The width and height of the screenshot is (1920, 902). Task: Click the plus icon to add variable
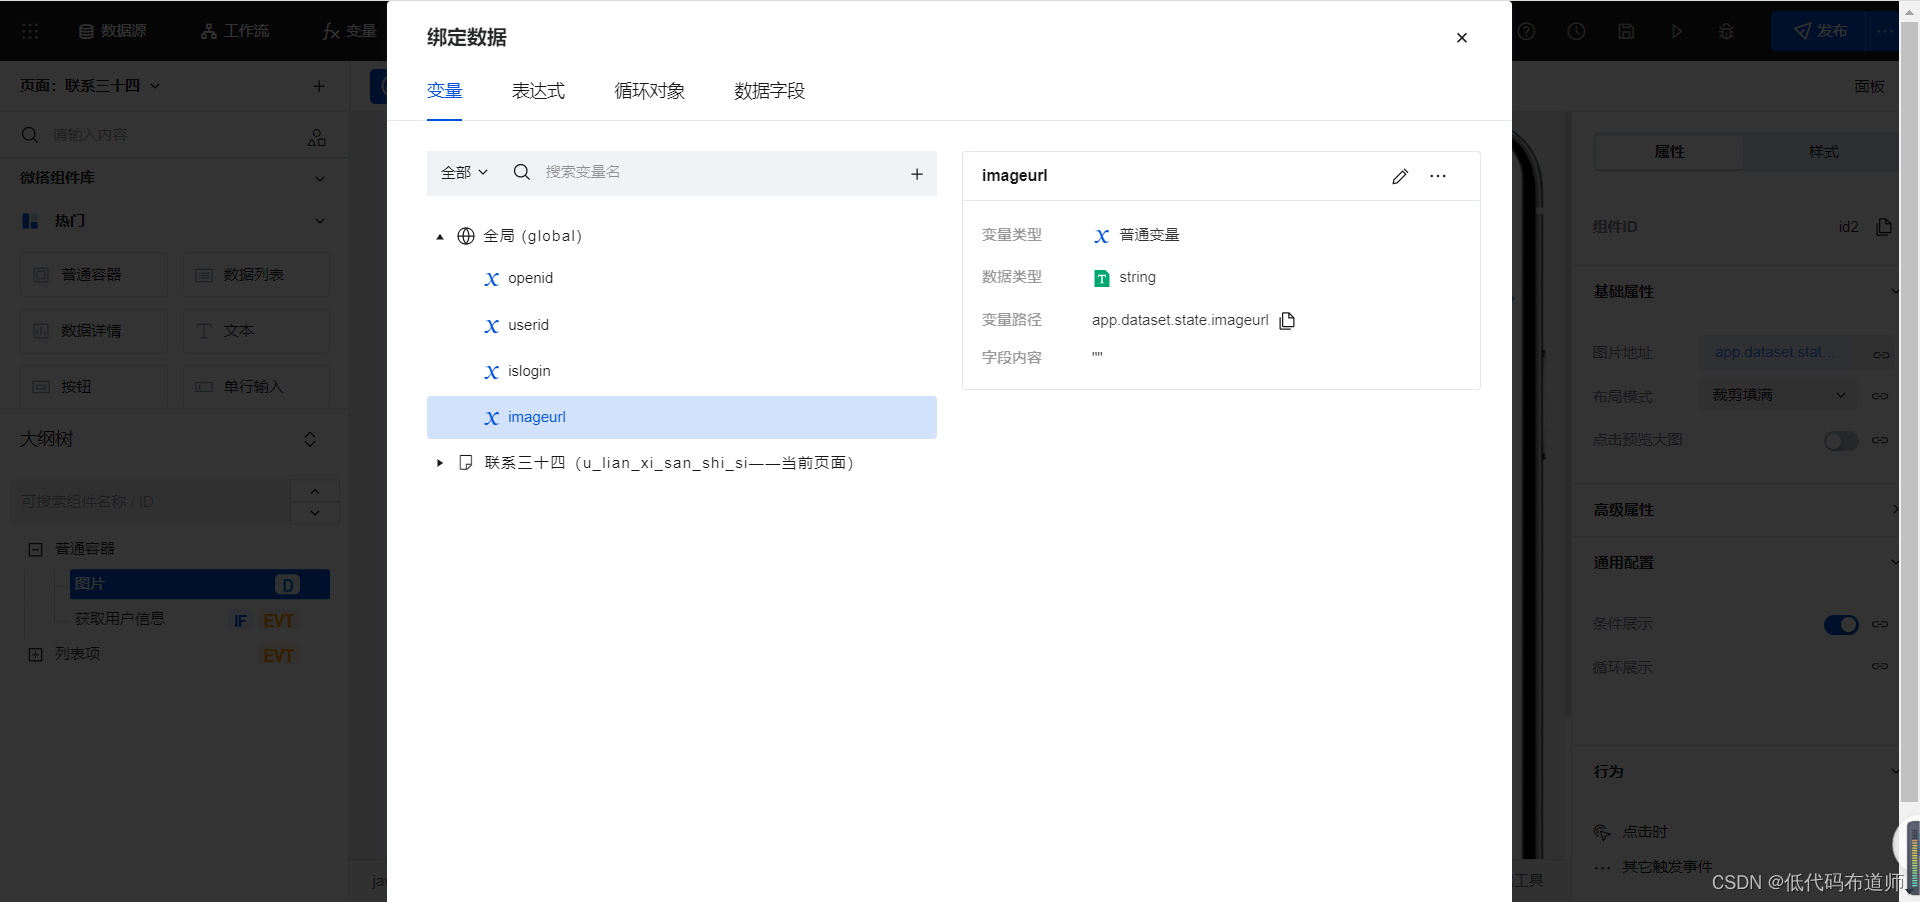[x=916, y=174]
